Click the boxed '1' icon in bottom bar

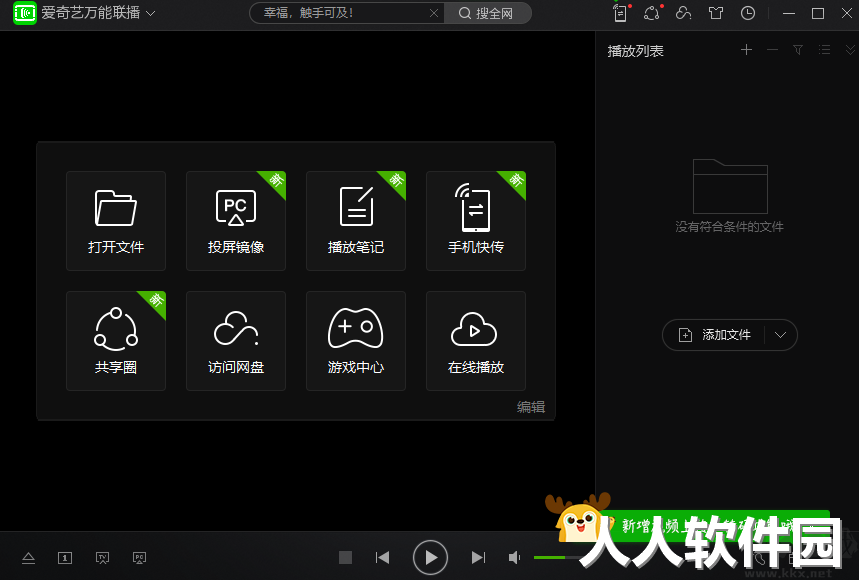tap(65, 558)
